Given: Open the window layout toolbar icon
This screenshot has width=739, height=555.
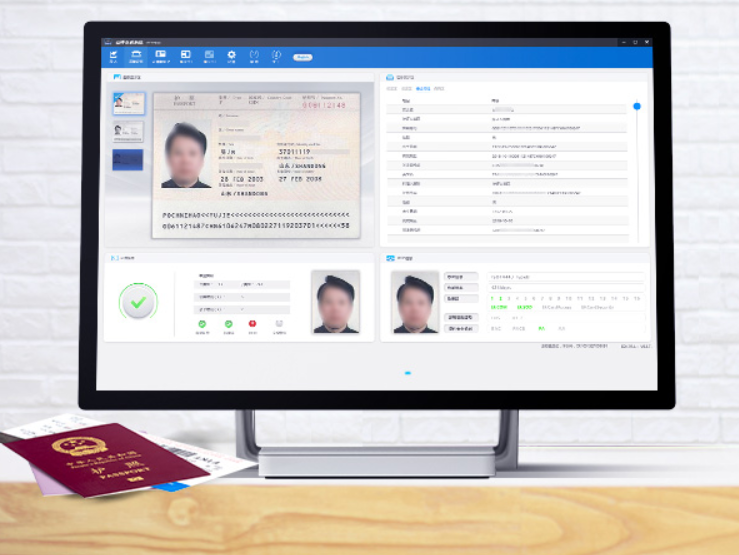Looking at the screenshot, I should click(x=185, y=56).
